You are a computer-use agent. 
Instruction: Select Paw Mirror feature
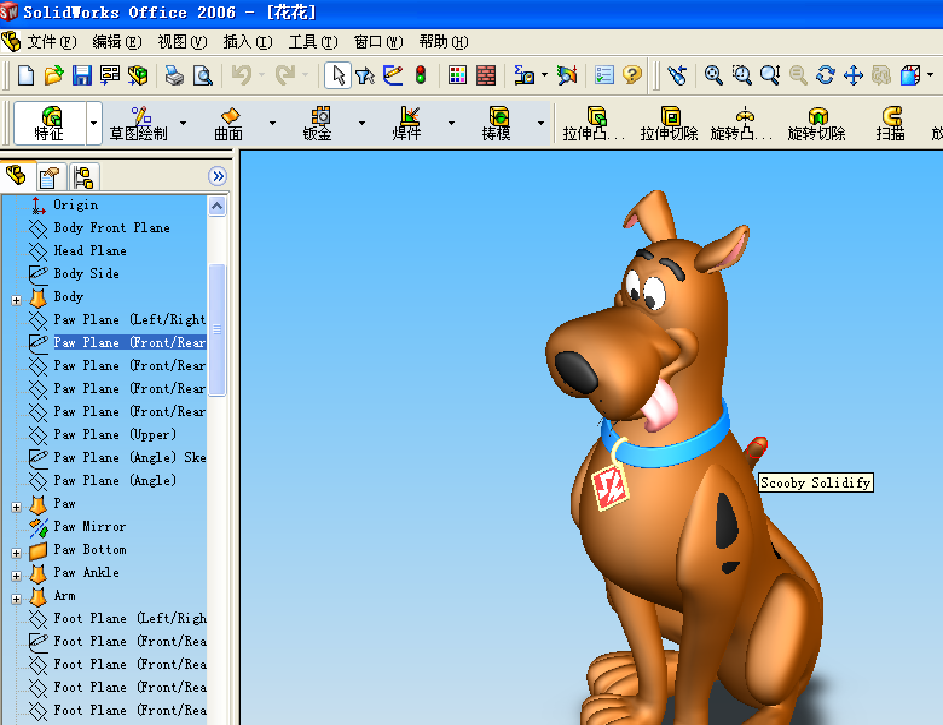click(90, 527)
